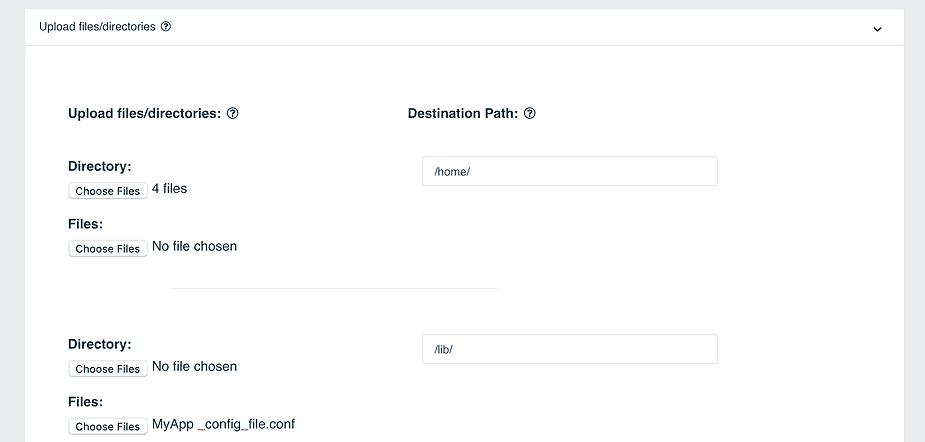925x442 pixels.
Task: Focus the /home/ destination path field
Action: 570,171
